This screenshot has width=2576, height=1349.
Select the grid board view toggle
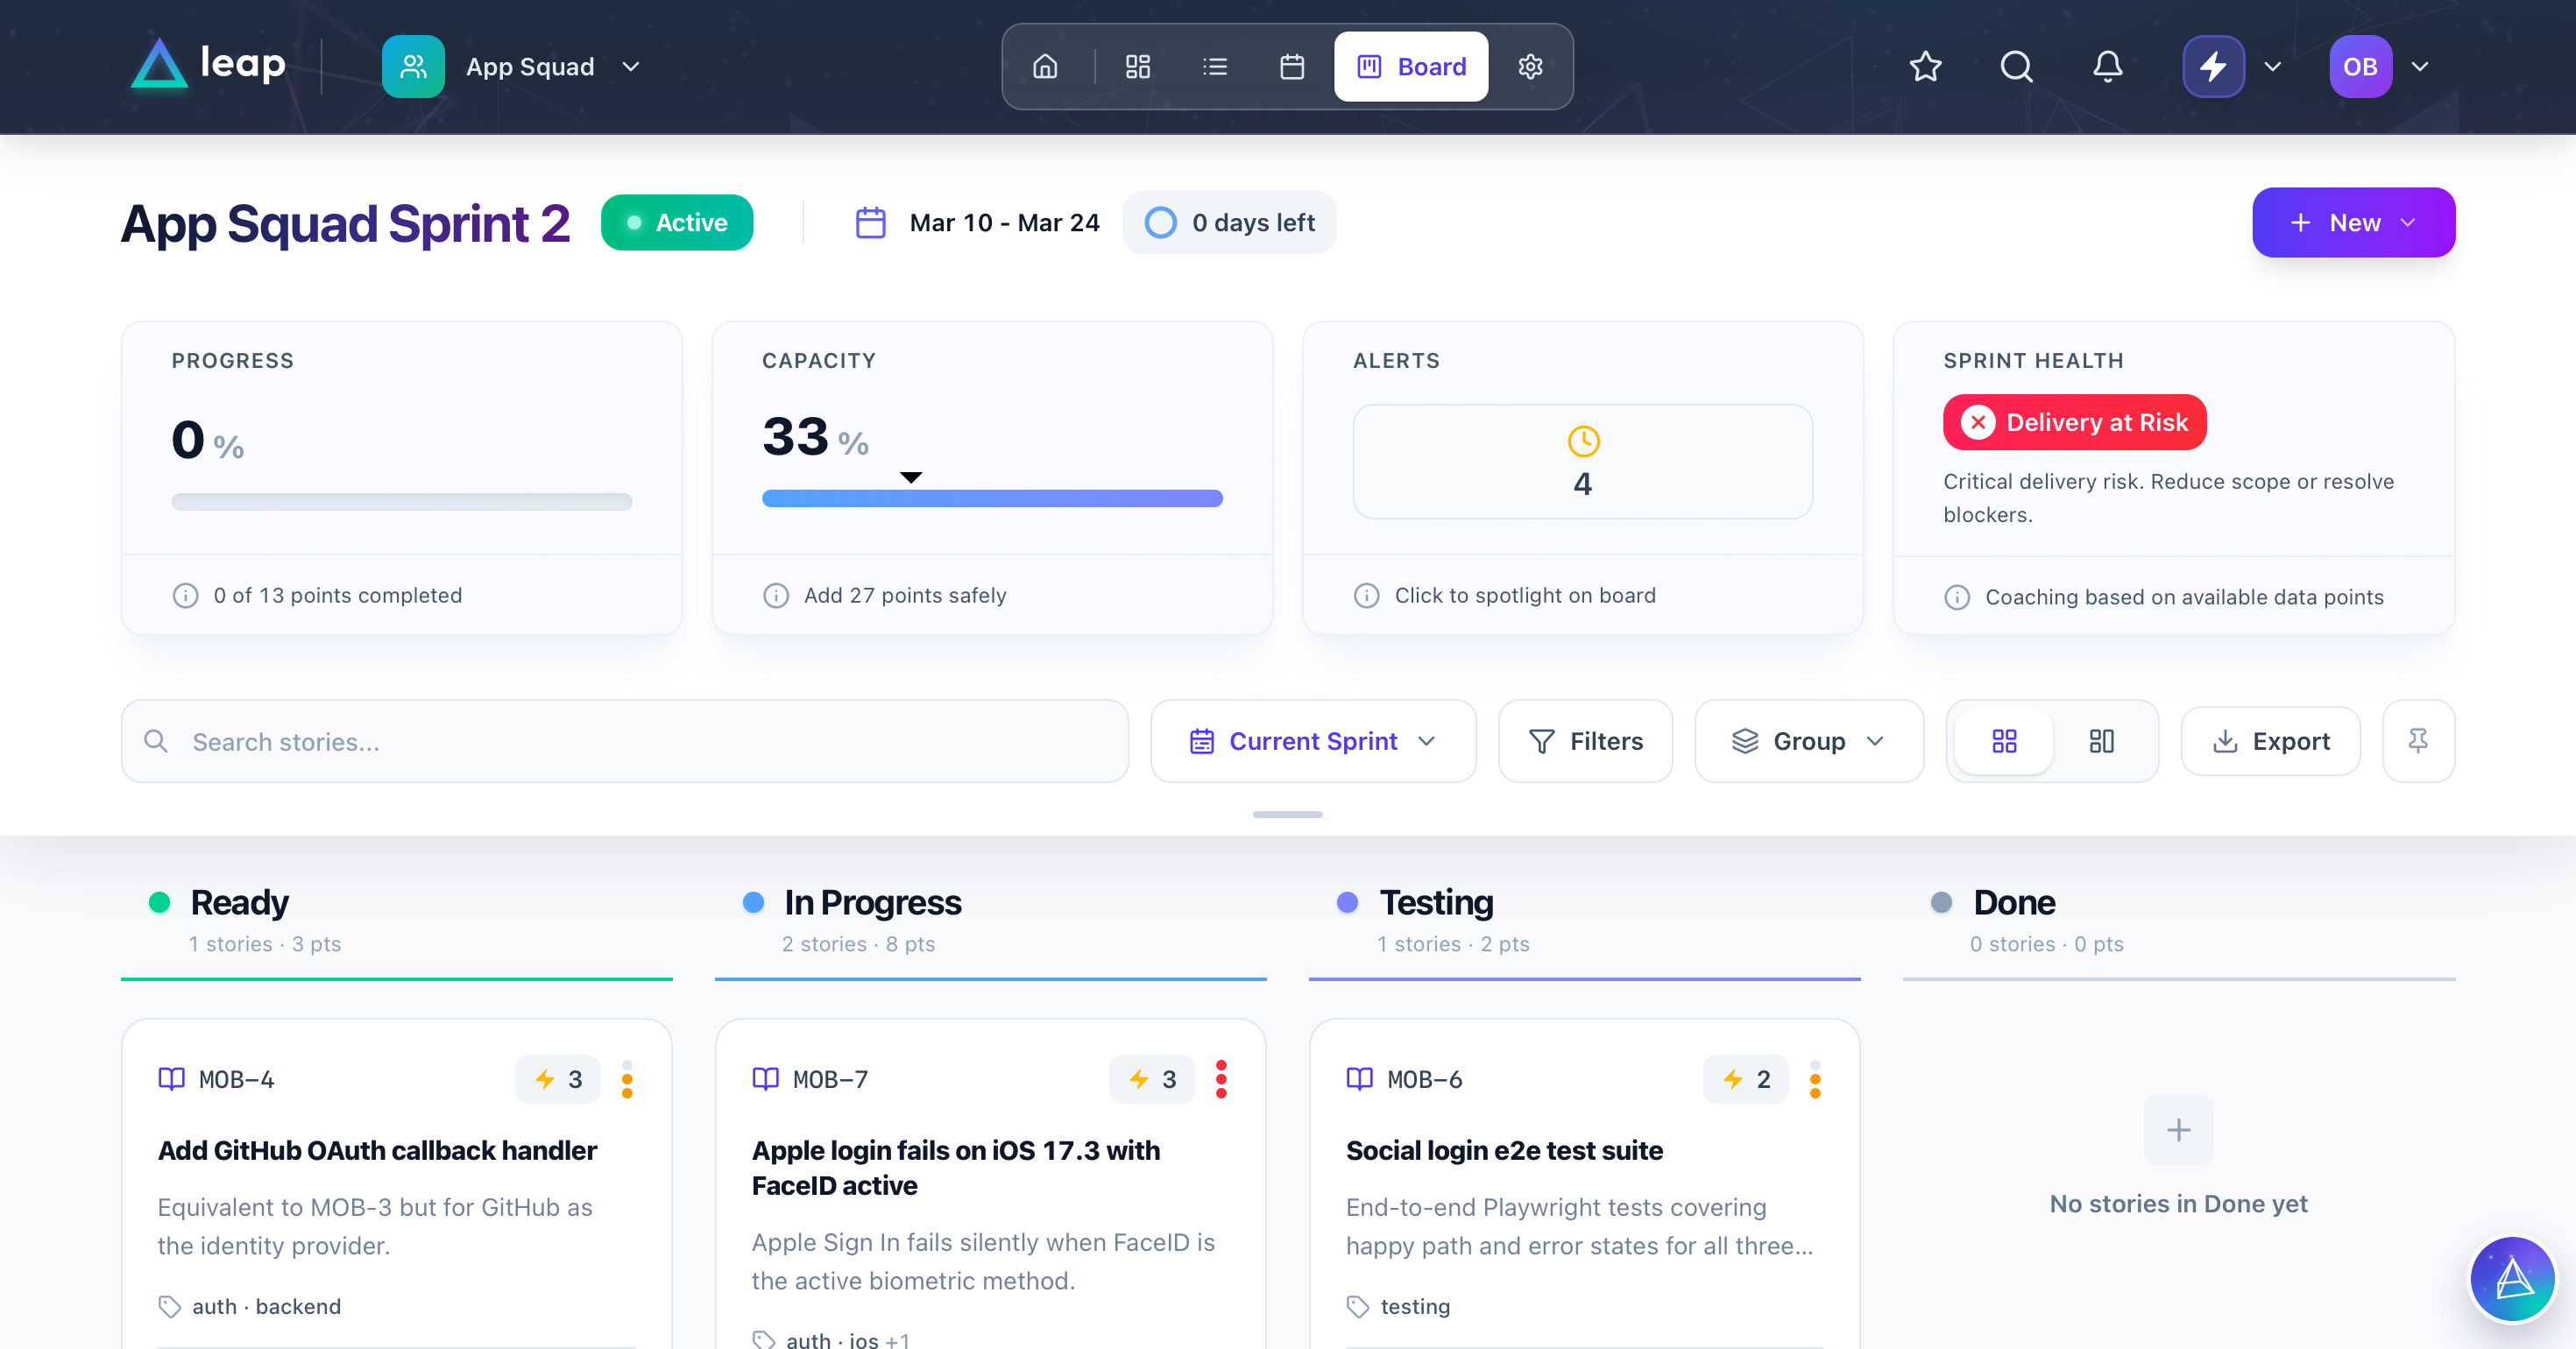point(2004,741)
